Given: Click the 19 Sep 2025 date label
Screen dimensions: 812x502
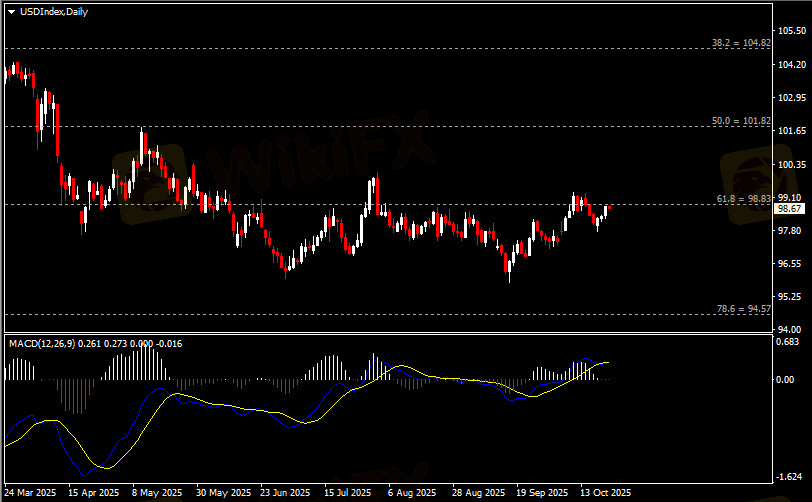Looking at the screenshot, I should (542, 493).
